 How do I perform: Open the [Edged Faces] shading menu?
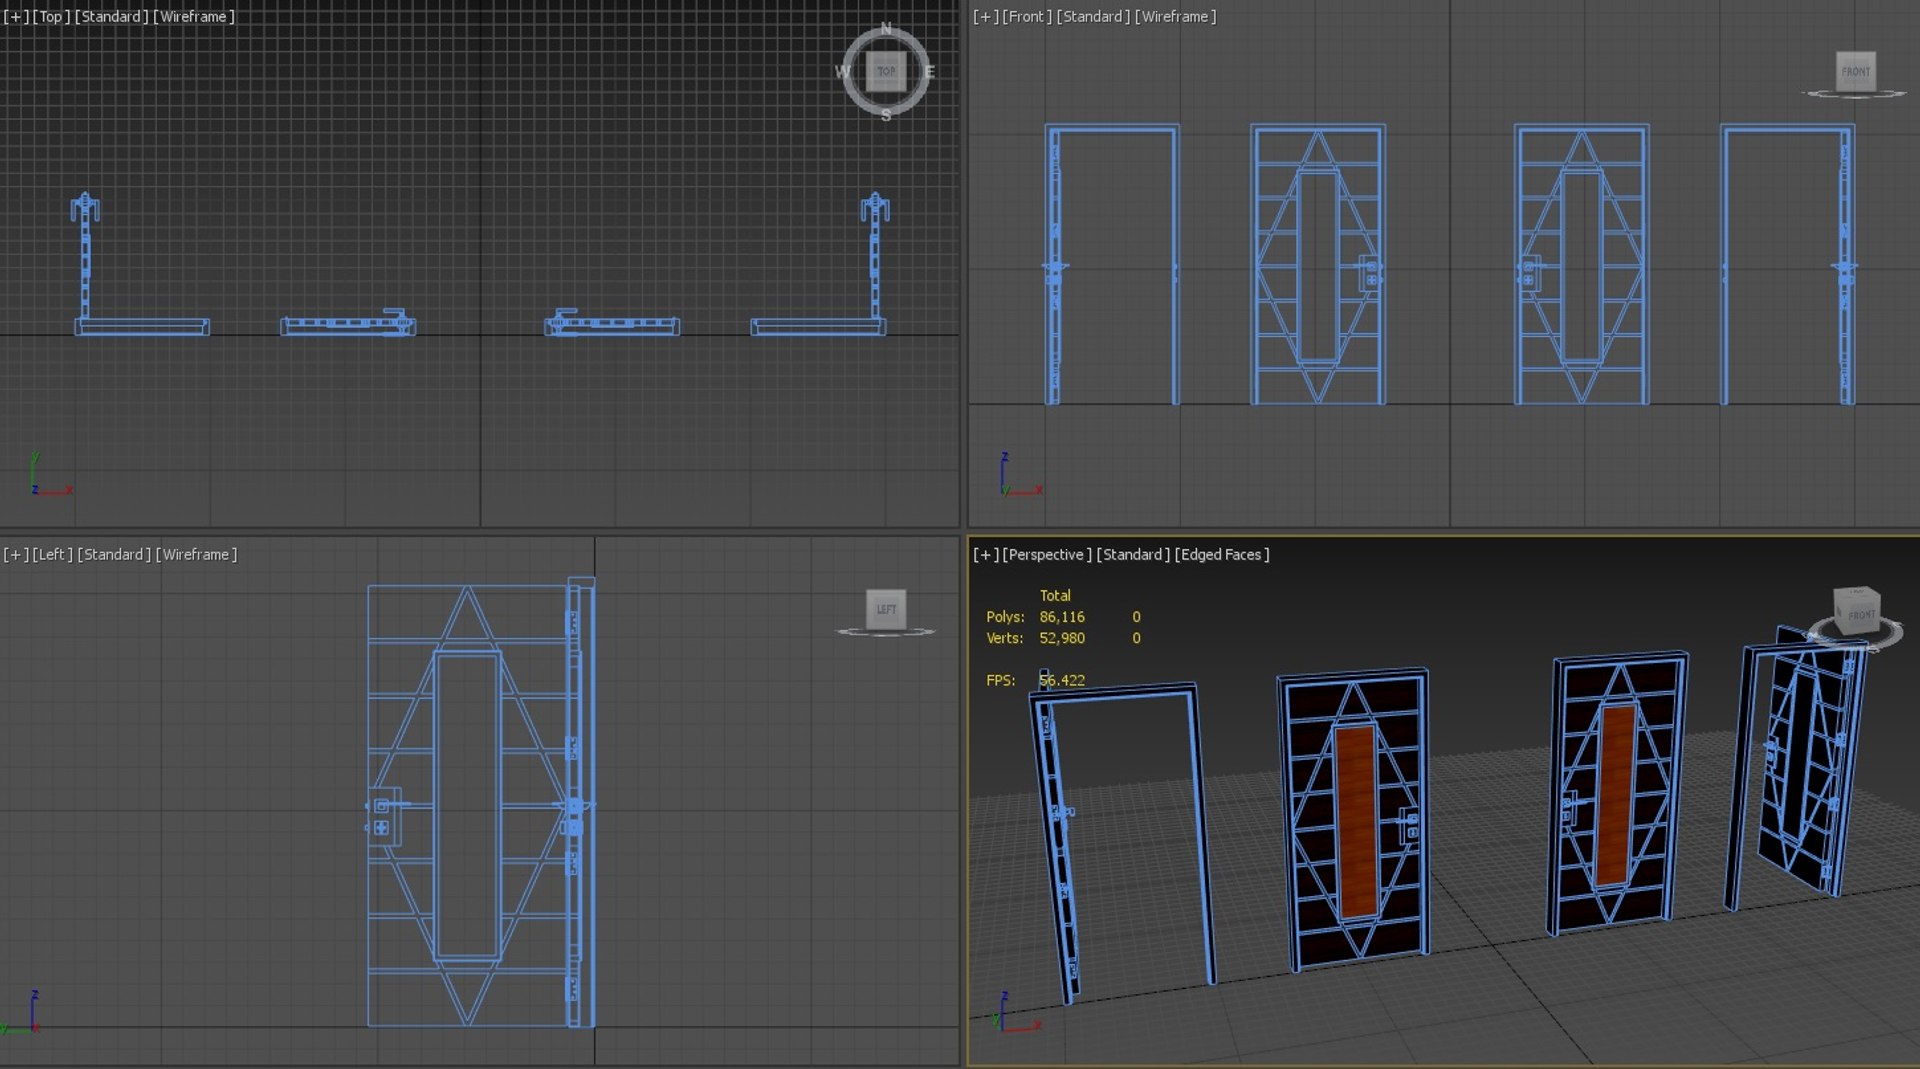point(1222,555)
